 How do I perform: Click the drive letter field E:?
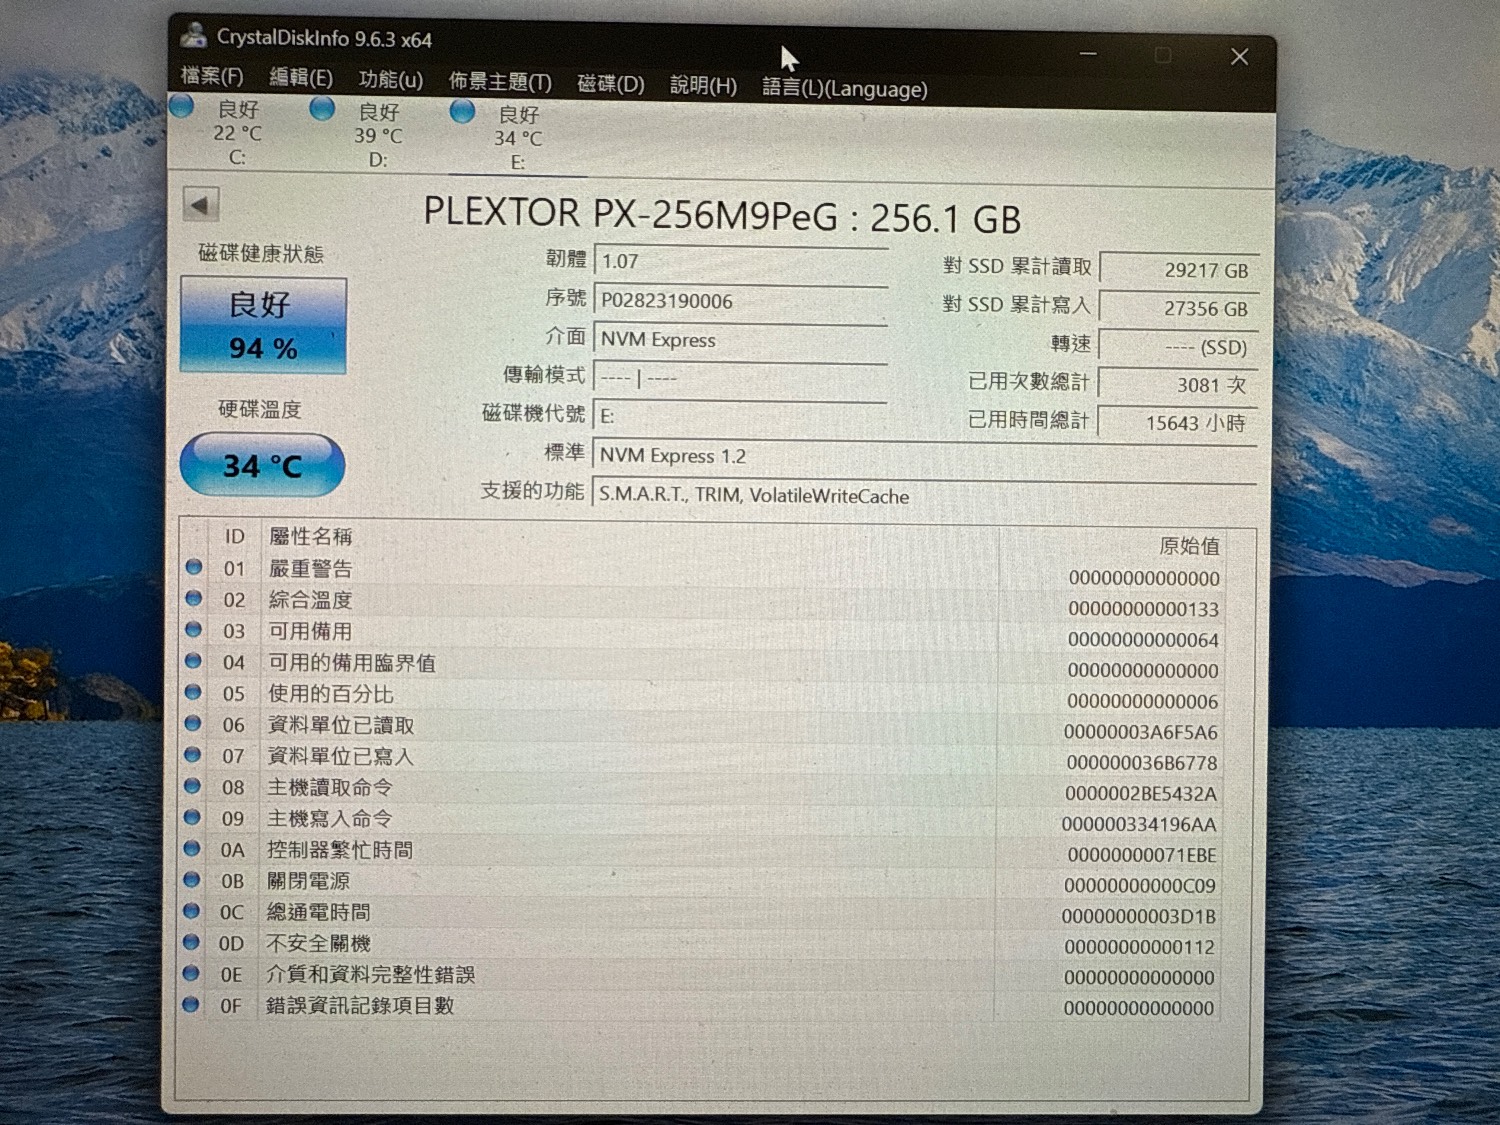pos(741,416)
